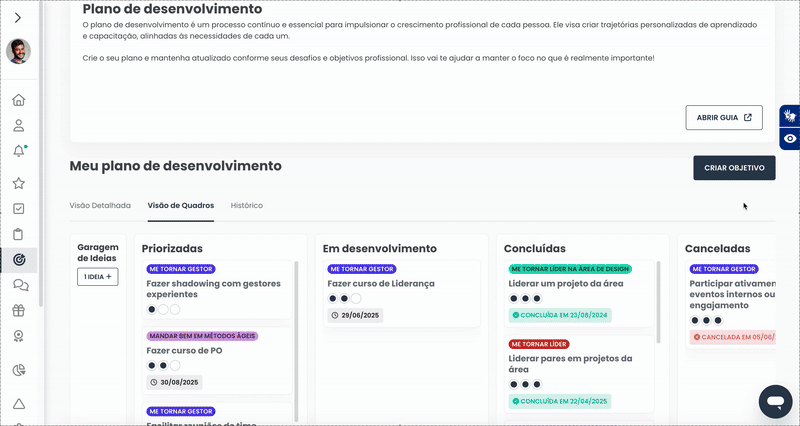Click CONCLUÍDA EM 23/08/2024 badge

pos(560,315)
